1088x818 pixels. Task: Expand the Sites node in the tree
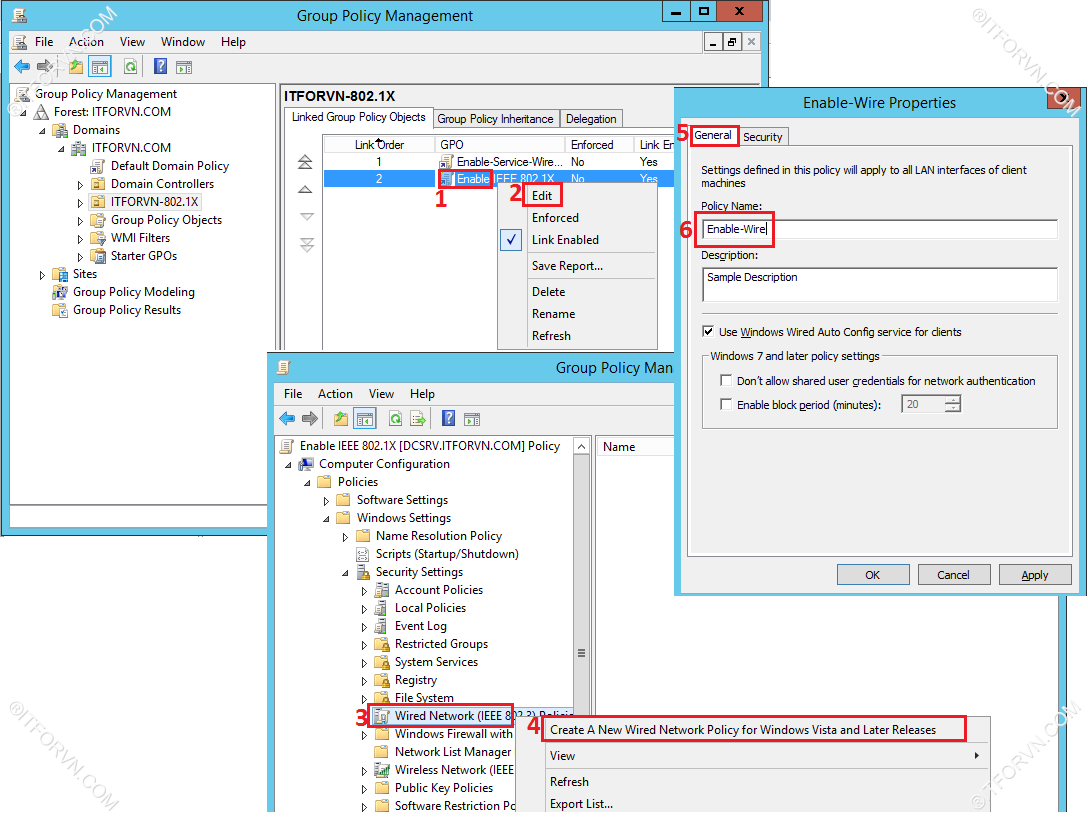coord(43,274)
